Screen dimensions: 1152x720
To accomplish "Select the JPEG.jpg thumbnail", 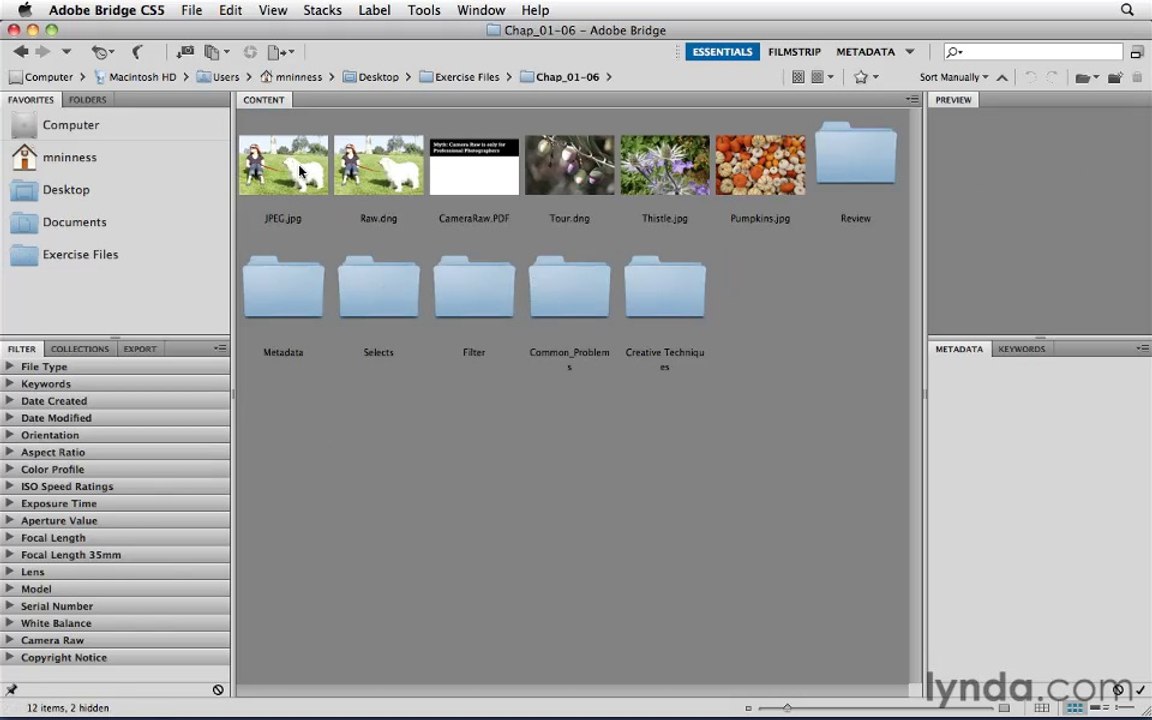I will tap(284, 165).
